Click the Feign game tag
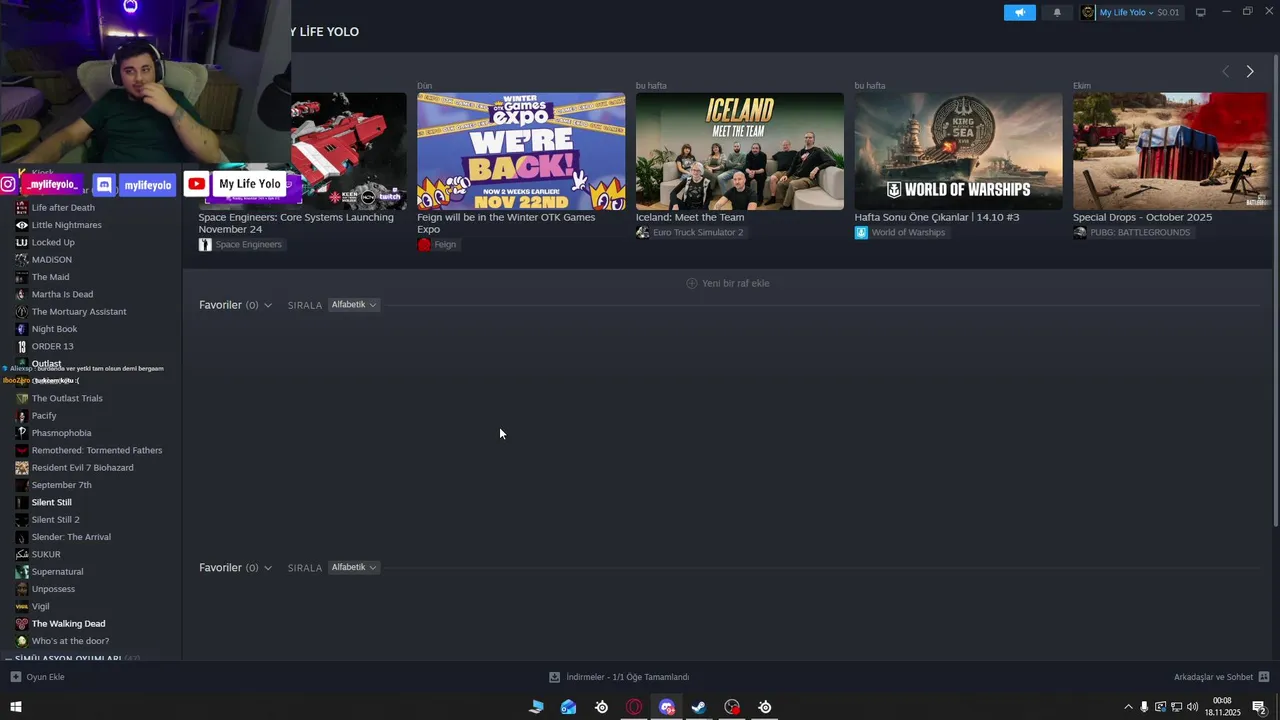Viewport: 1280px width, 720px height. tap(438, 245)
